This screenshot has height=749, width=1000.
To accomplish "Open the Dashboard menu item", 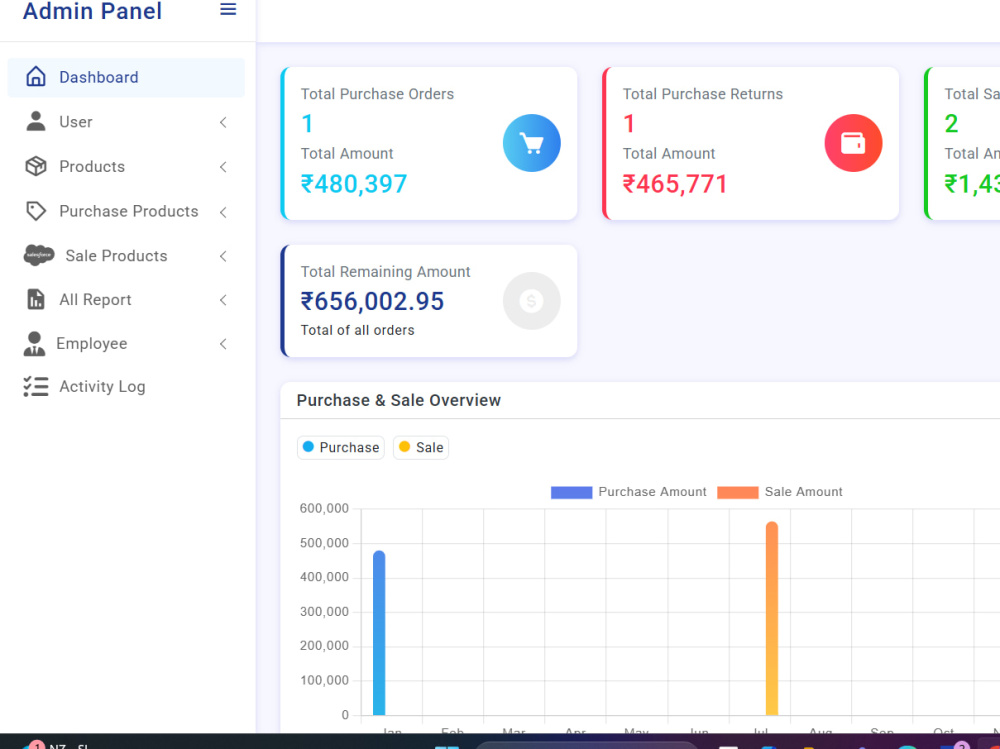I will pyautogui.click(x=126, y=77).
